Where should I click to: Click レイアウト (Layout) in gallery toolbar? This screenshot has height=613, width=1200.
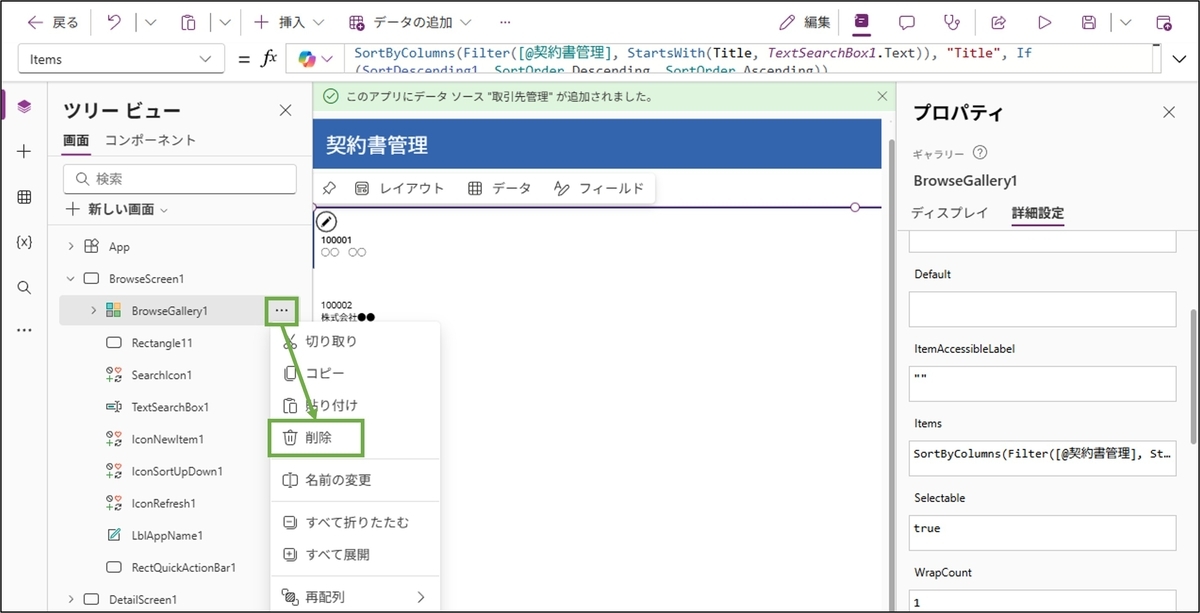pos(399,188)
